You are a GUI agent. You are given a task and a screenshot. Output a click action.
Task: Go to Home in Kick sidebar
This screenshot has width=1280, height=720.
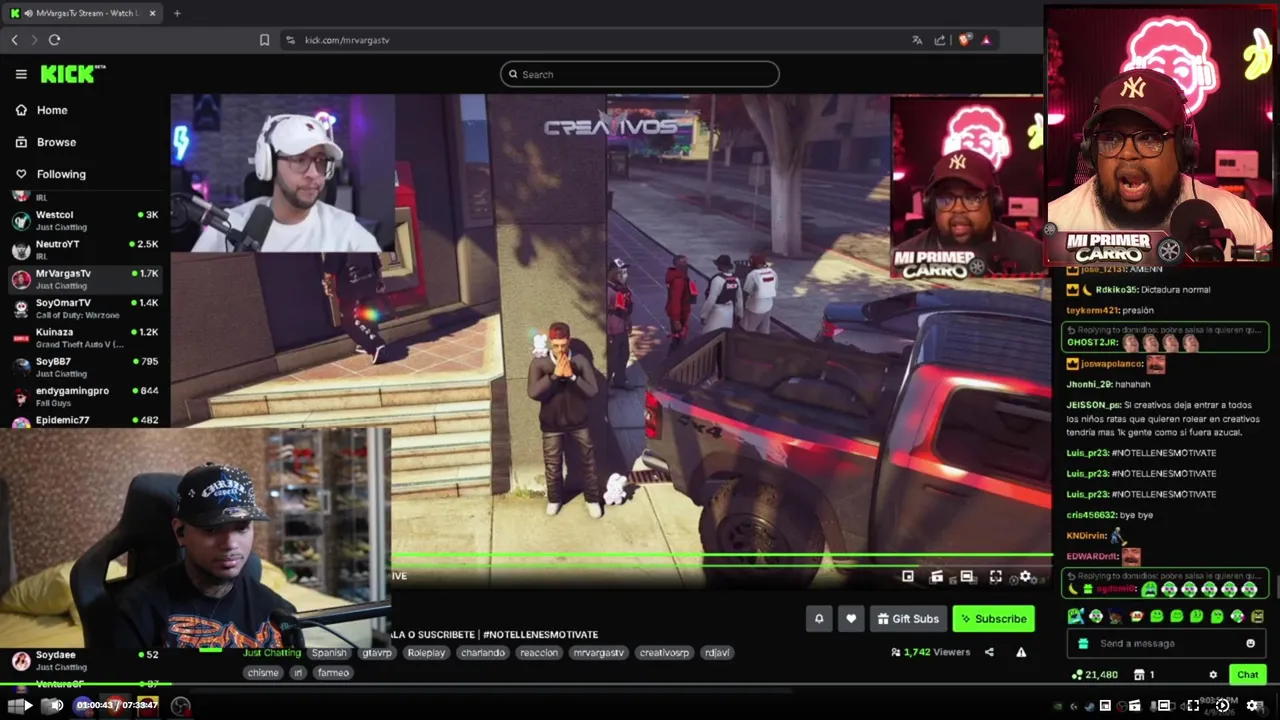coord(52,110)
